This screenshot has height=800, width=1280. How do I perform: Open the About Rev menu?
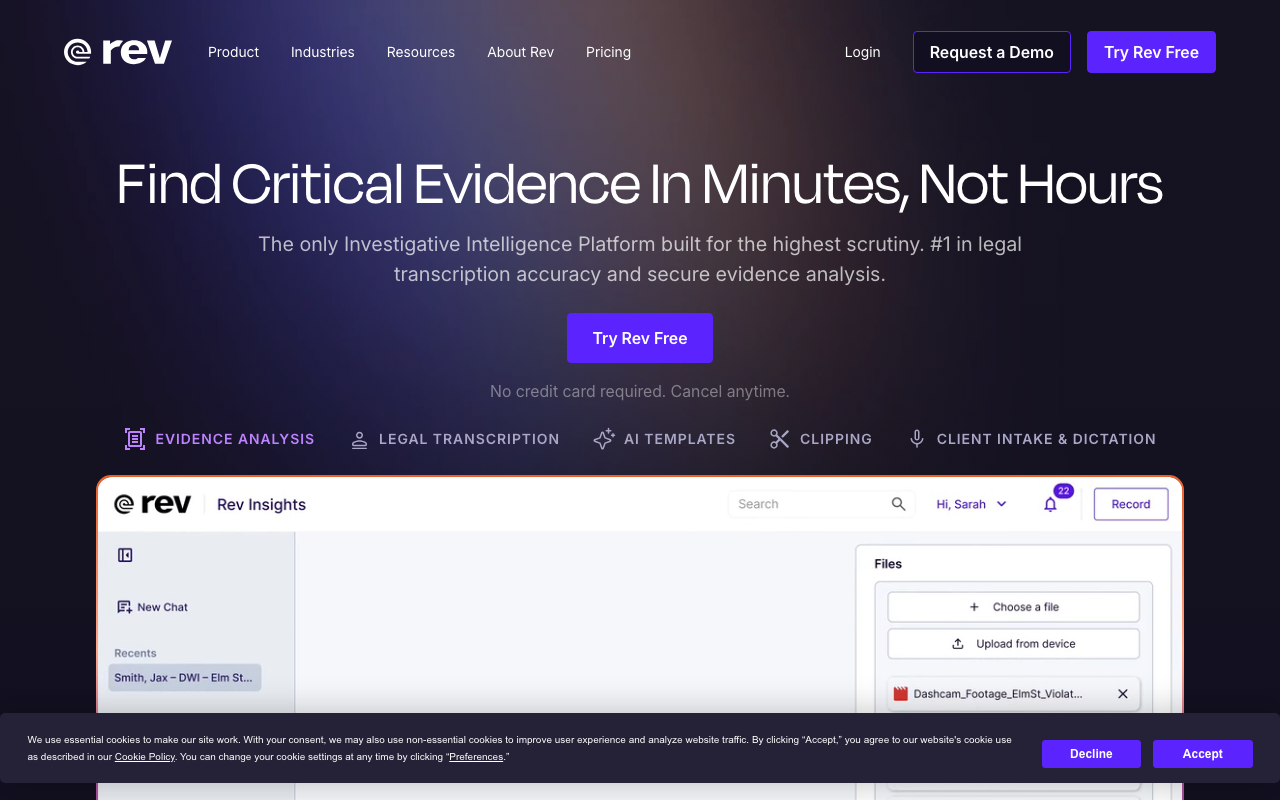pos(520,52)
